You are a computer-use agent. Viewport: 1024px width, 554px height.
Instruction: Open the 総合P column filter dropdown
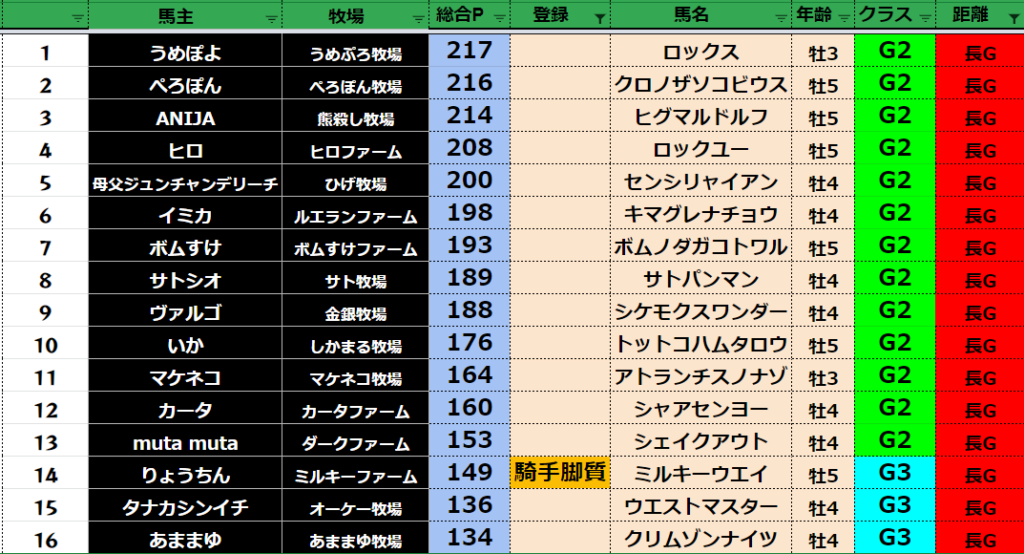(497, 18)
